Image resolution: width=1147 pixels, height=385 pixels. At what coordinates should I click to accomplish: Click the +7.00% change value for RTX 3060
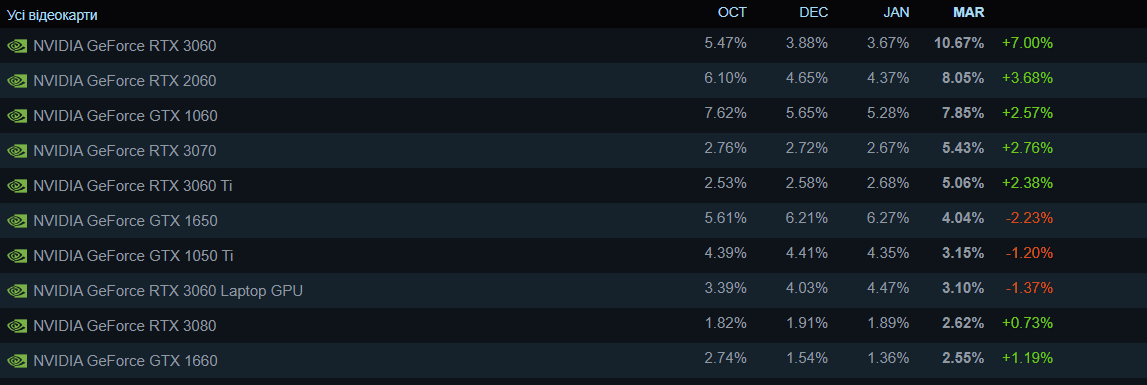(1027, 43)
